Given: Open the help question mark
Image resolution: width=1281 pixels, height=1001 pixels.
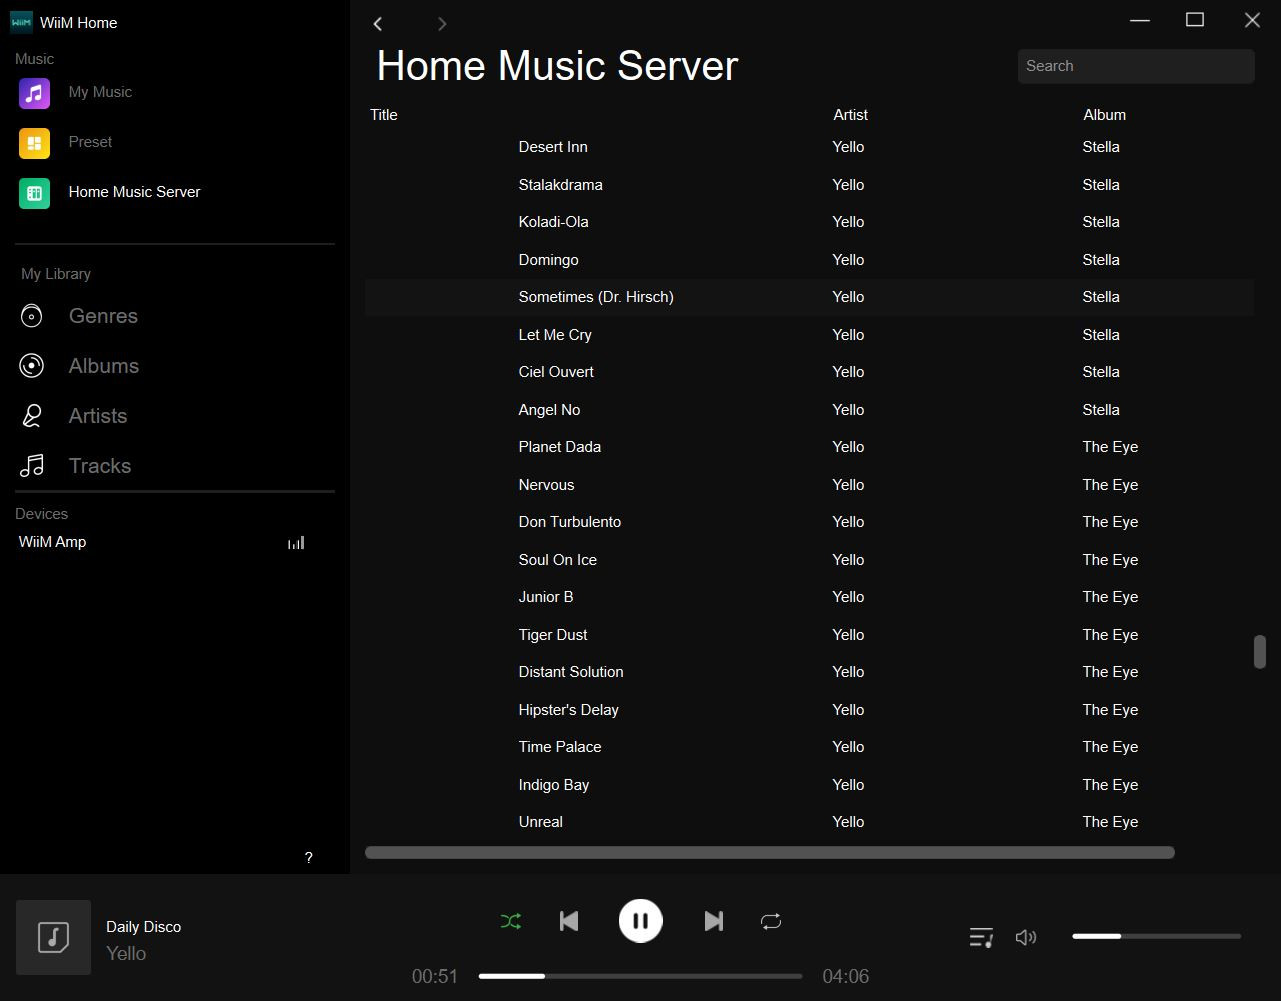Looking at the screenshot, I should 308,857.
